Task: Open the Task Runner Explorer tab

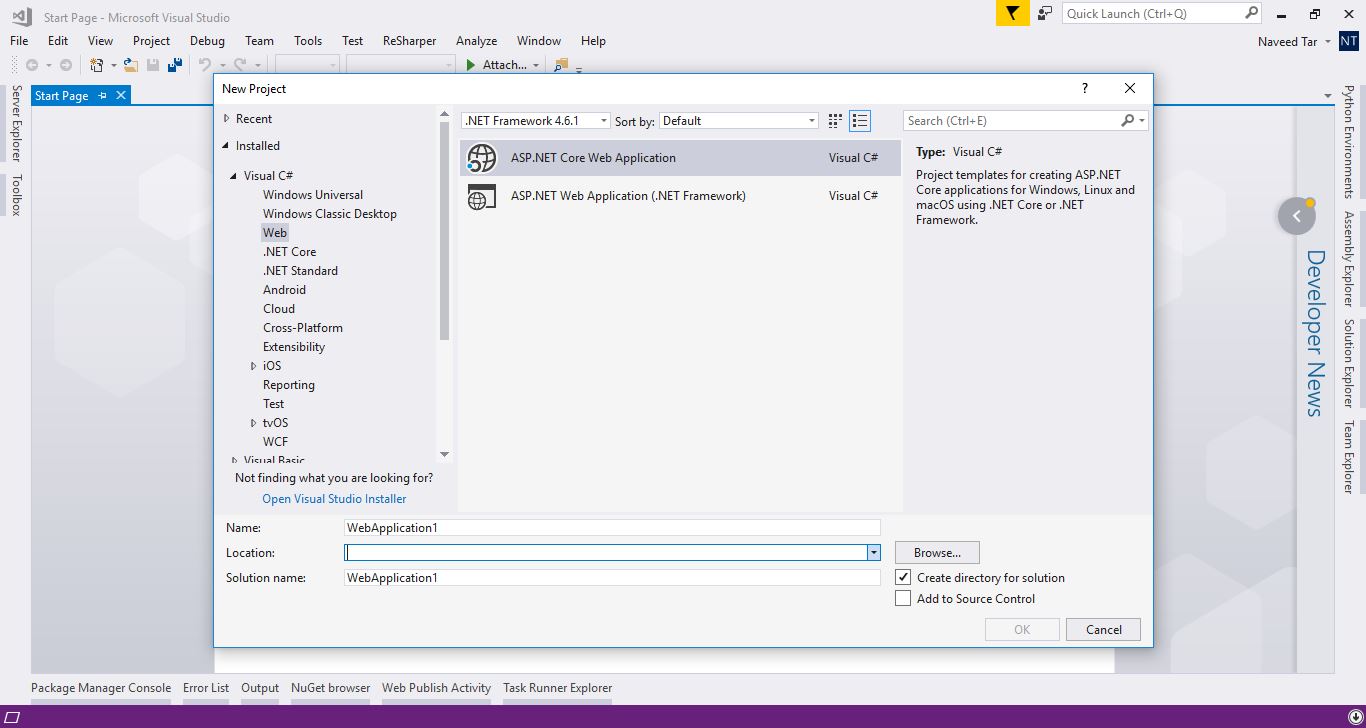Action: tap(557, 688)
